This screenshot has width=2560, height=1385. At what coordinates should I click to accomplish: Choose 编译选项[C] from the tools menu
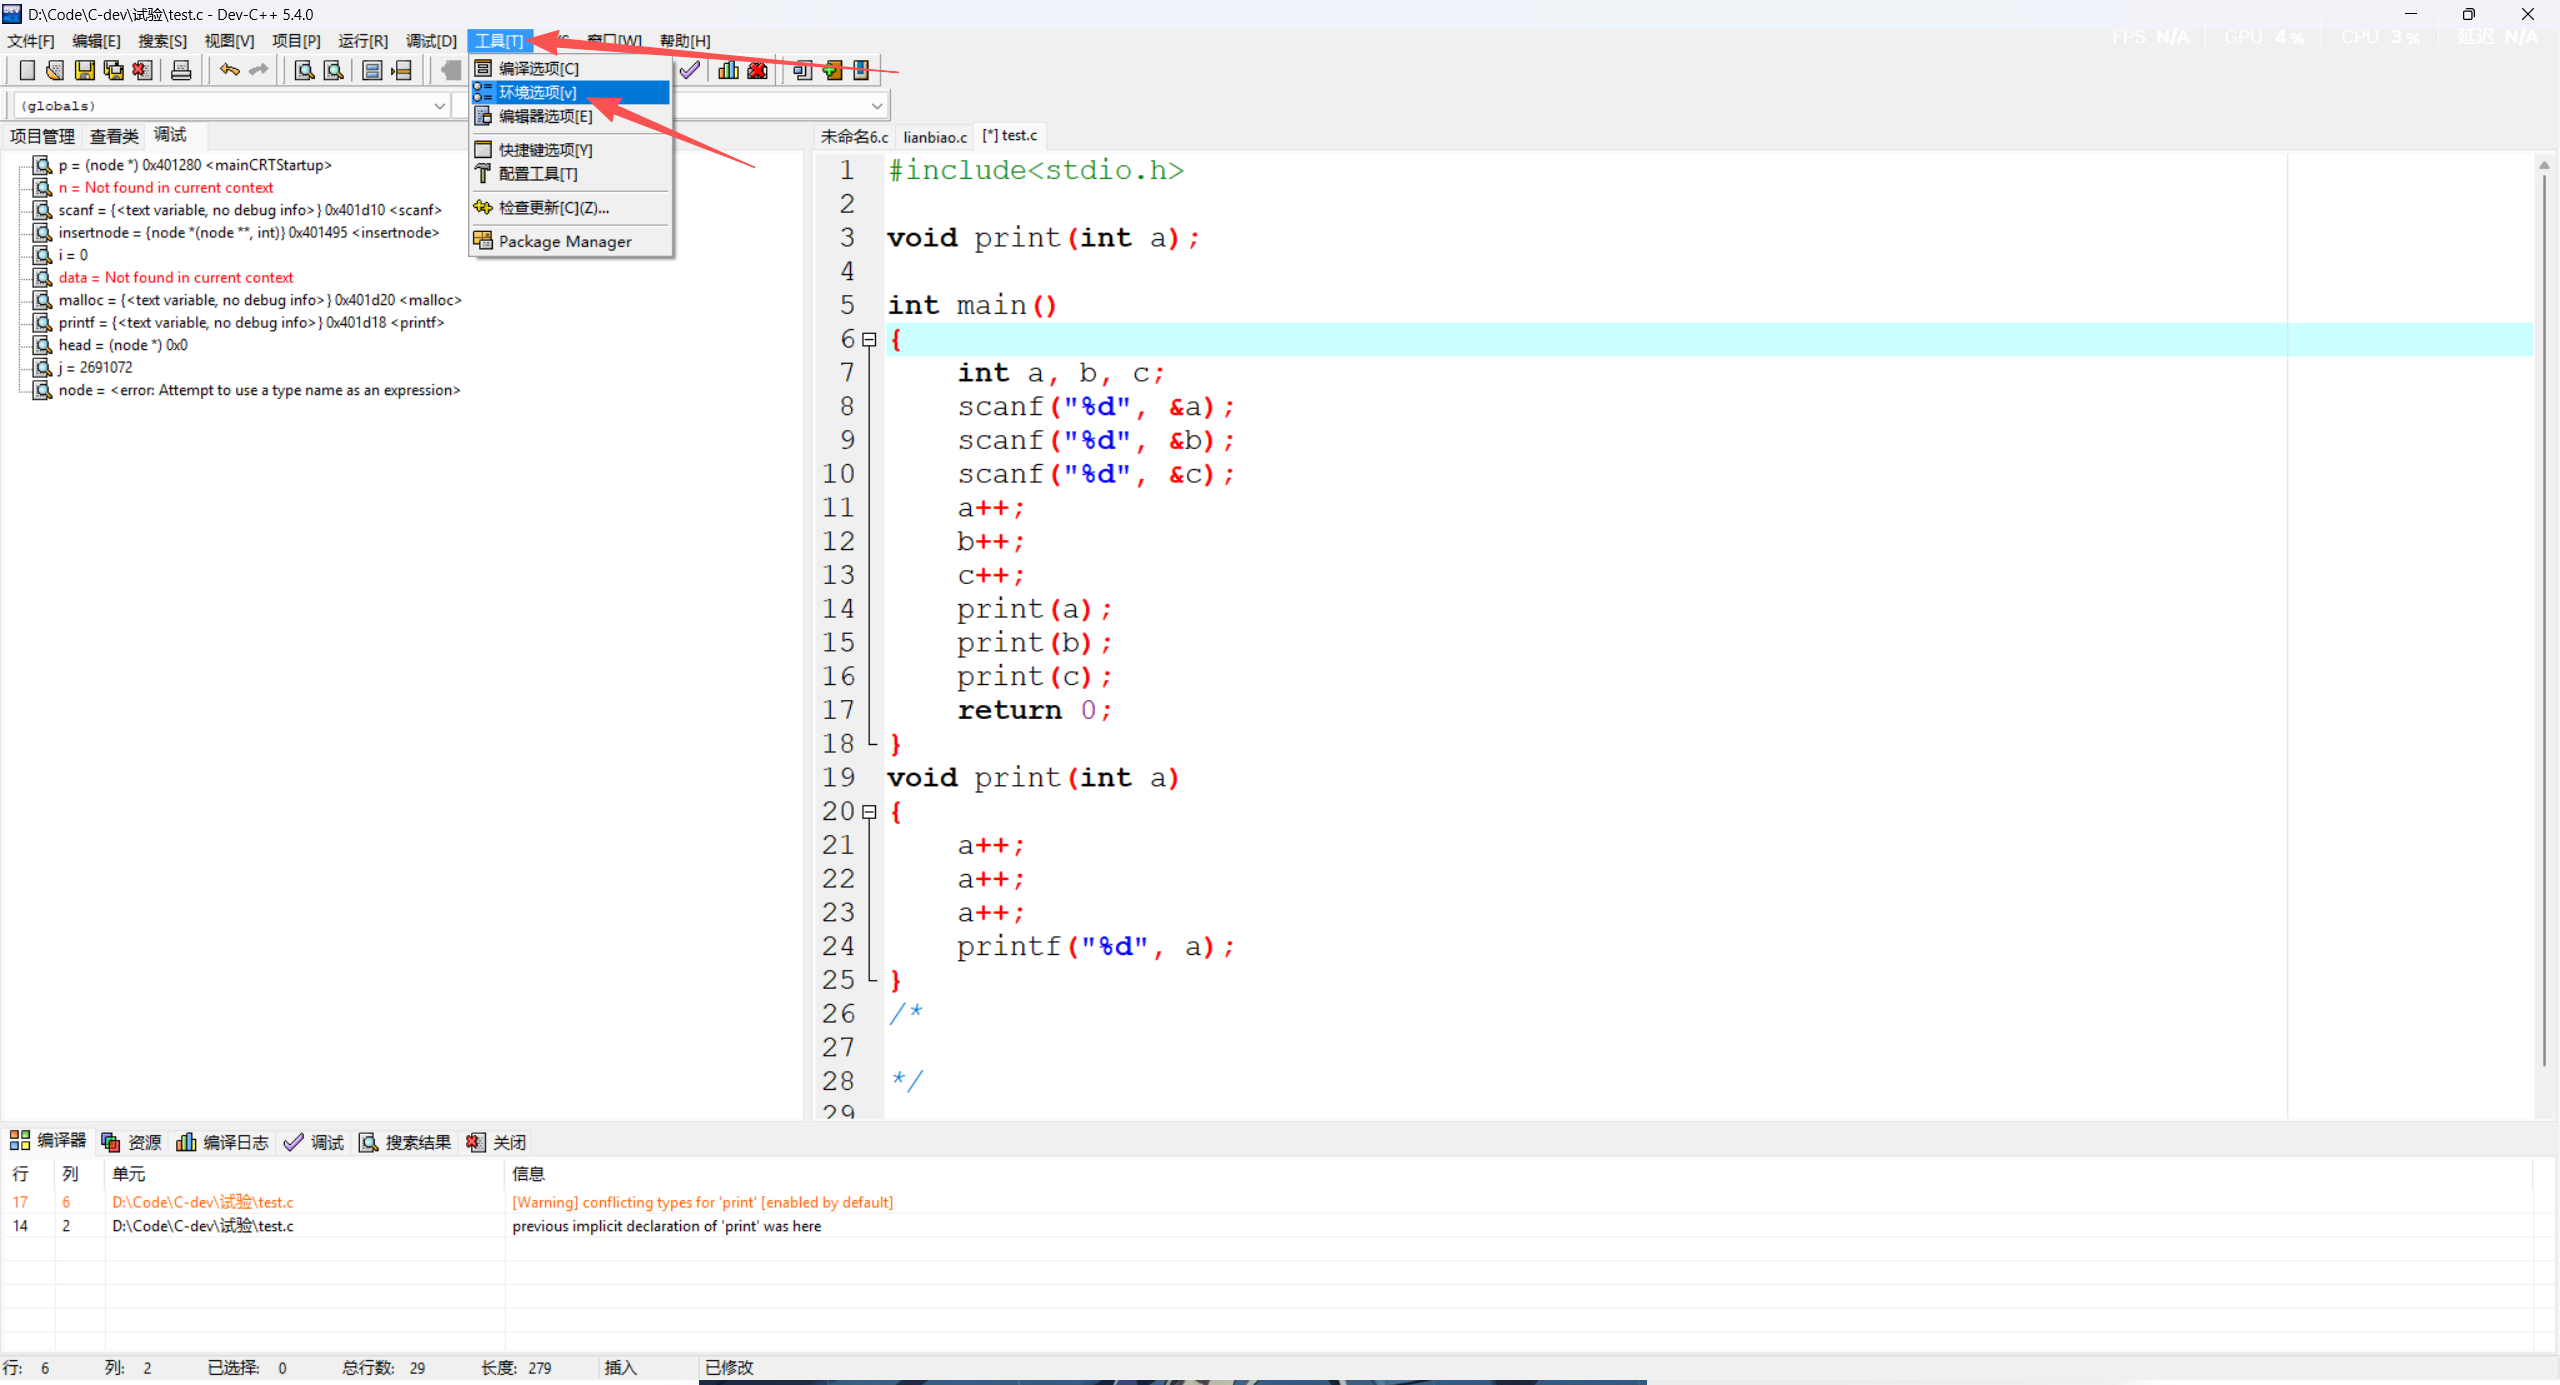(571, 68)
